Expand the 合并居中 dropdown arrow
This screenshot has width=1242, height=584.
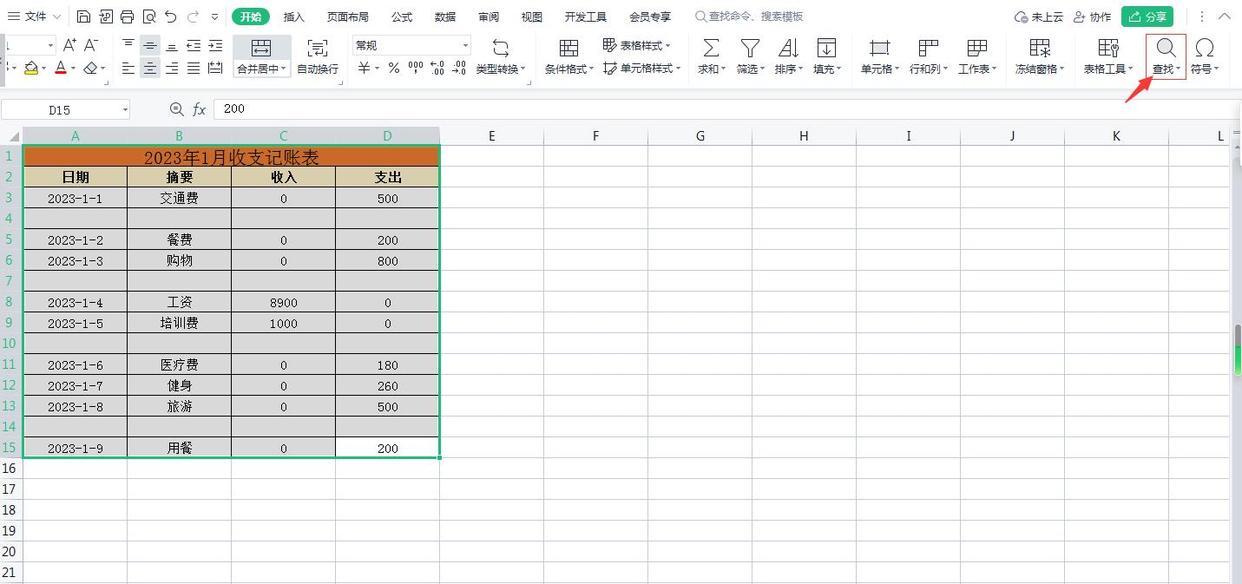284,69
